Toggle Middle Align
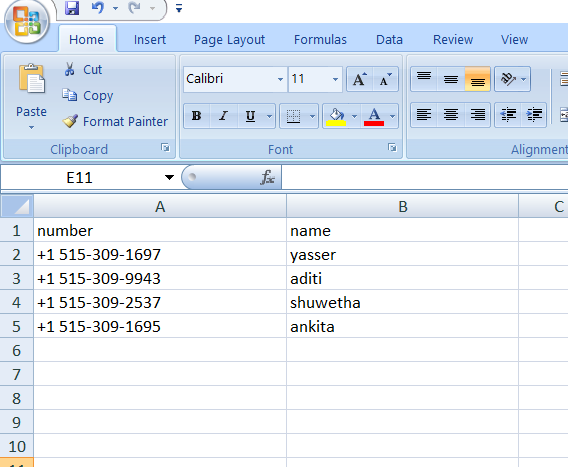The height and width of the screenshot is (467, 568). coord(451,79)
